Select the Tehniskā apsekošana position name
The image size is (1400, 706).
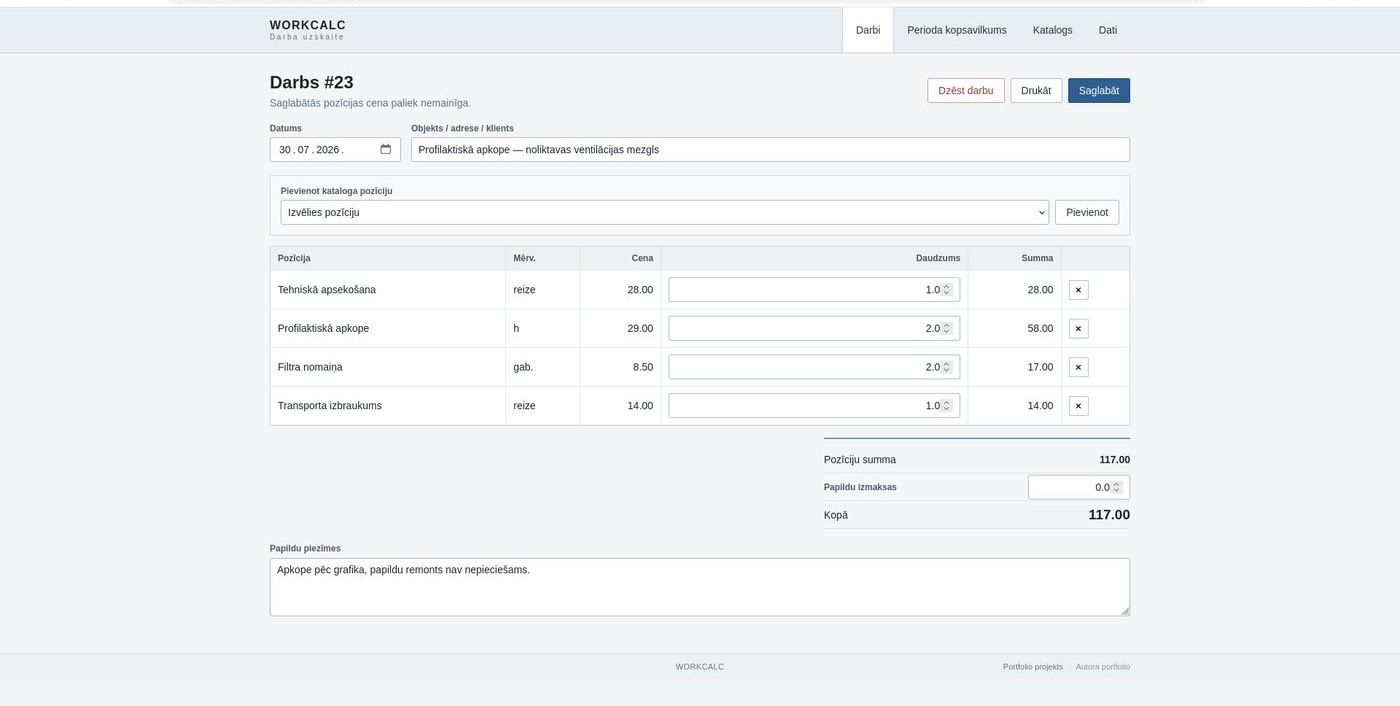click(x=327, y=290)
